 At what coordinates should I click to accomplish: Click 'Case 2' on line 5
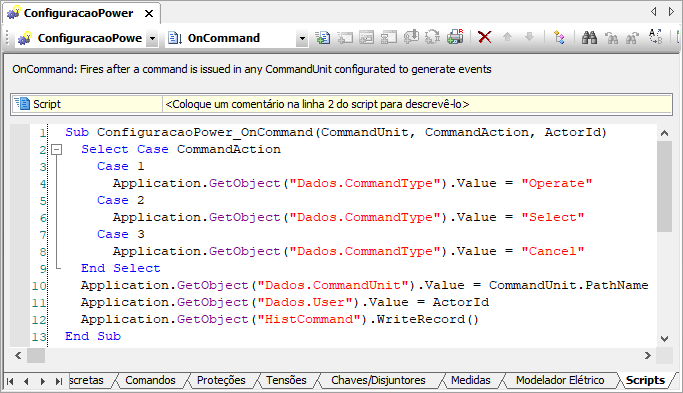click(x=121, y=200)
